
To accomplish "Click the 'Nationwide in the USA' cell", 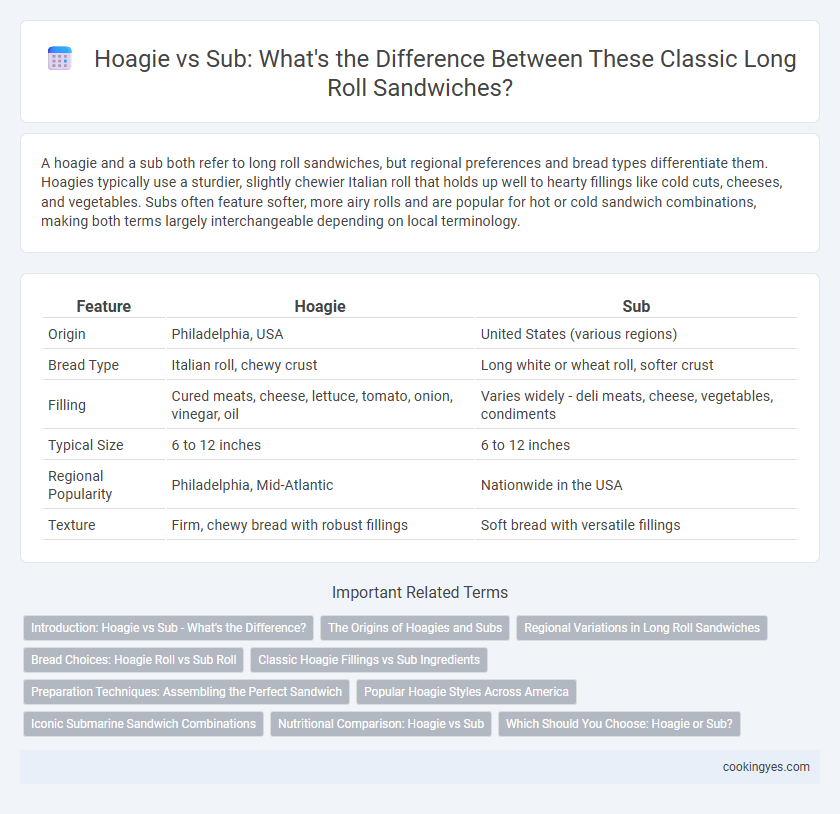I will (x=551, y=485).
